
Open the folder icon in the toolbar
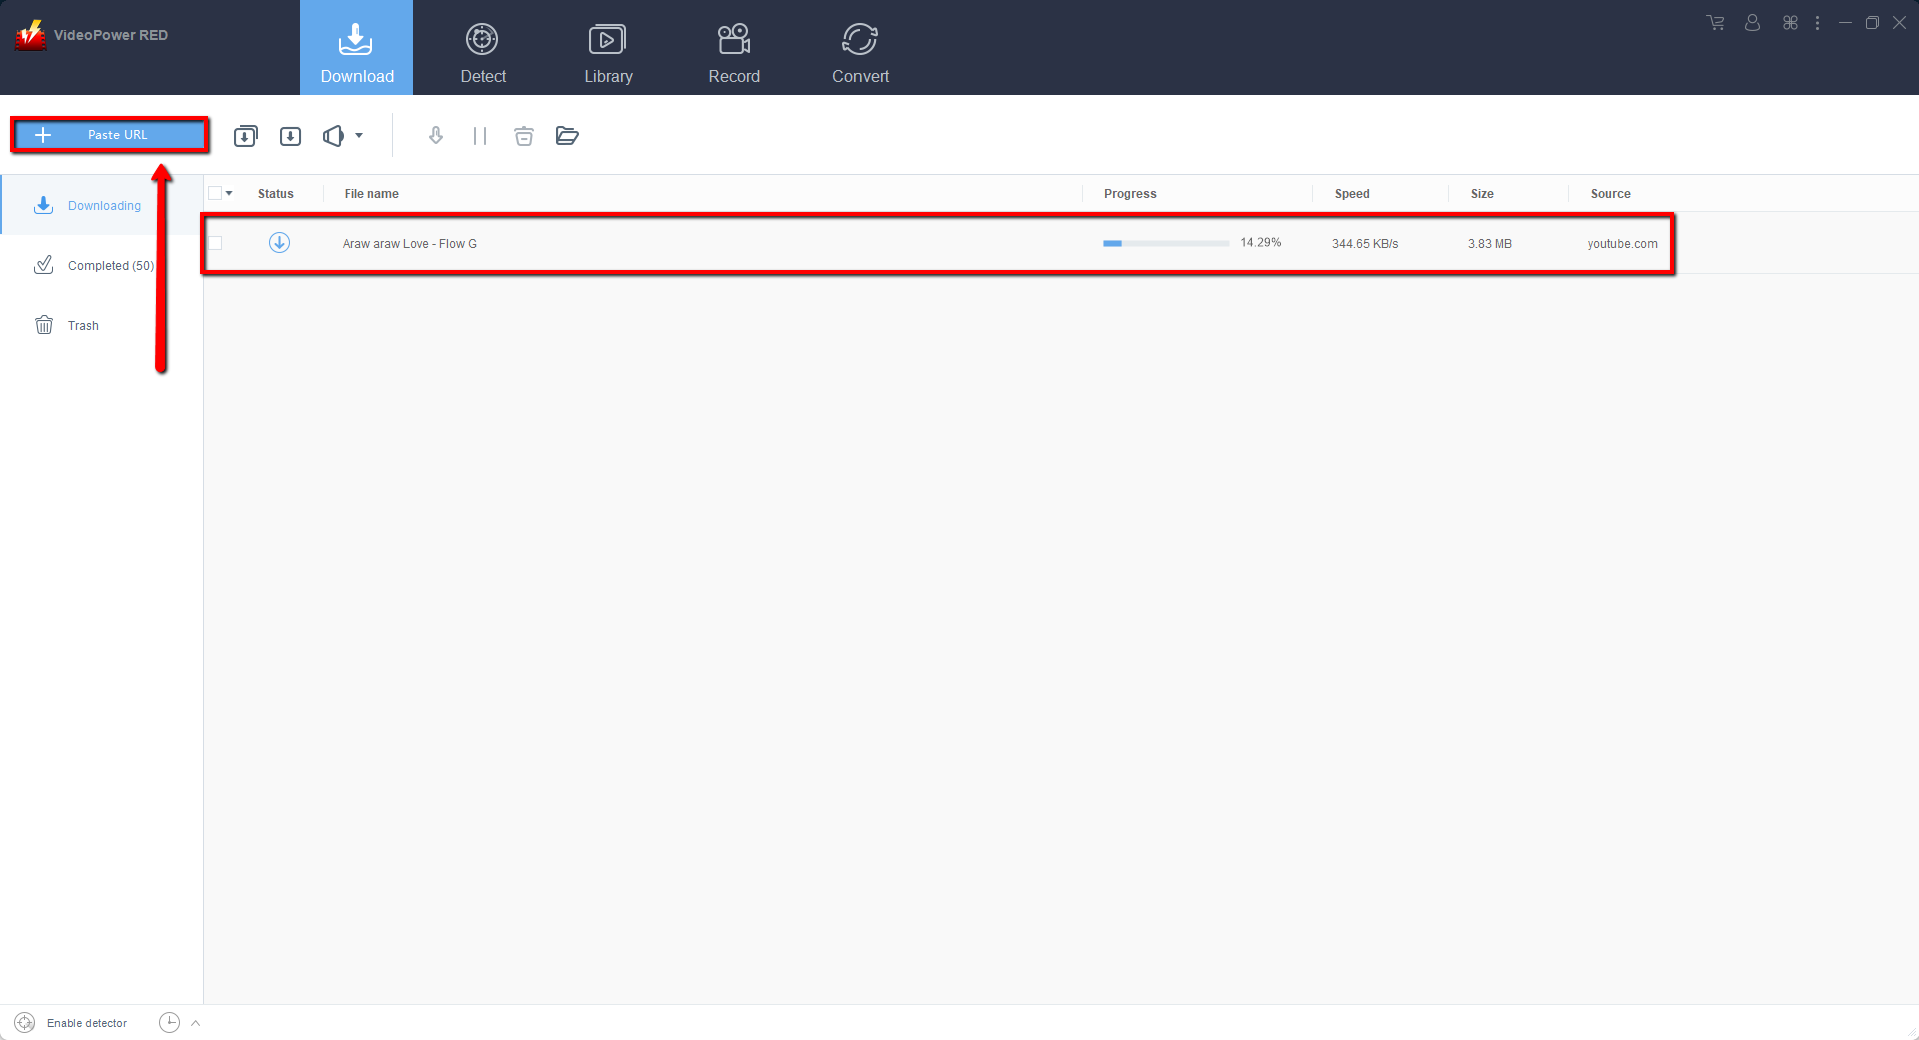pos(567,136)
